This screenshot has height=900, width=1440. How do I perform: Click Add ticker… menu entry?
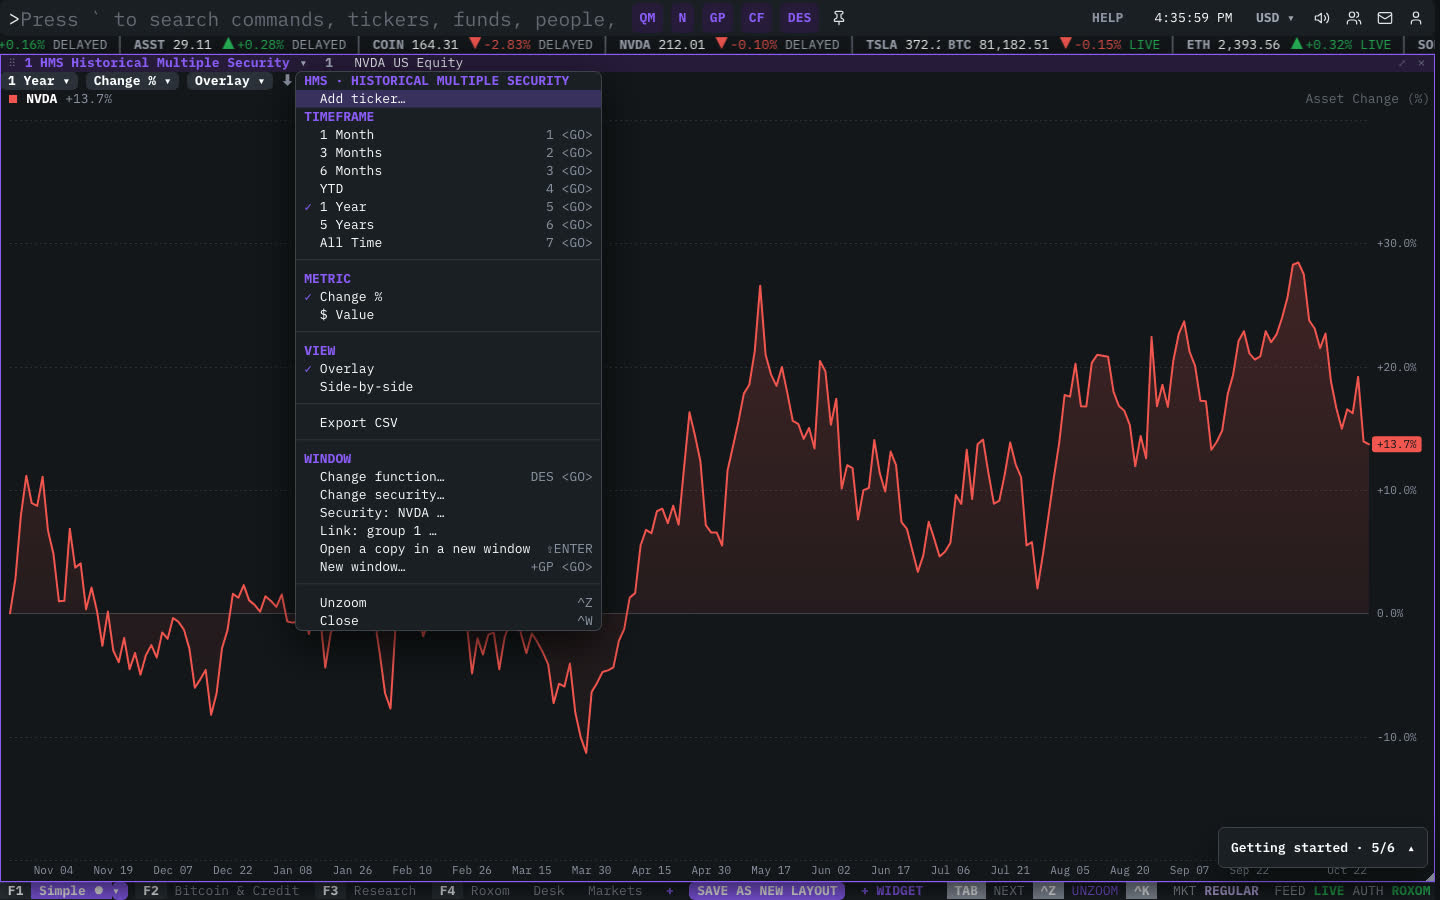click(x=448, y=99)
